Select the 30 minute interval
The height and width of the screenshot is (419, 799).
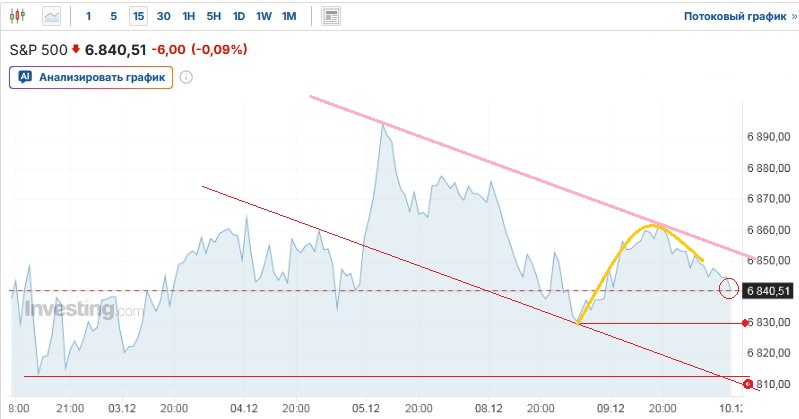click(x=163, y=16)
